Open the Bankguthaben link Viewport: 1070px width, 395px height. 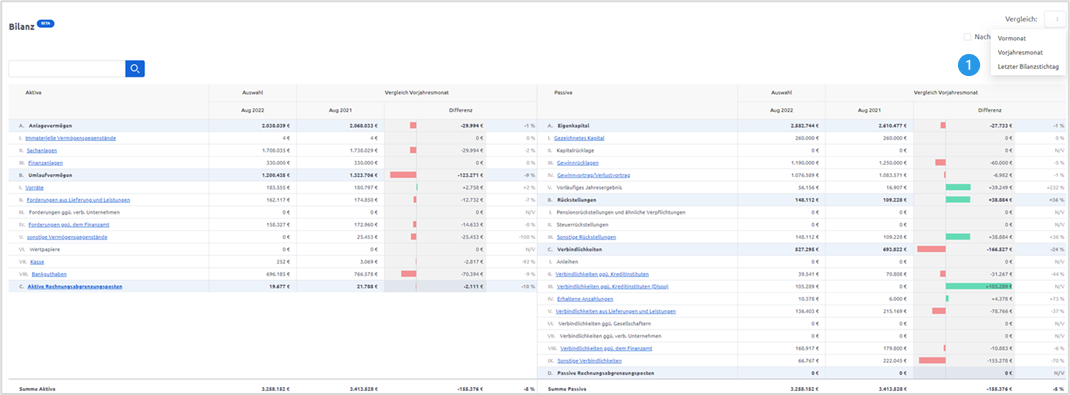(x=49, y=274)
